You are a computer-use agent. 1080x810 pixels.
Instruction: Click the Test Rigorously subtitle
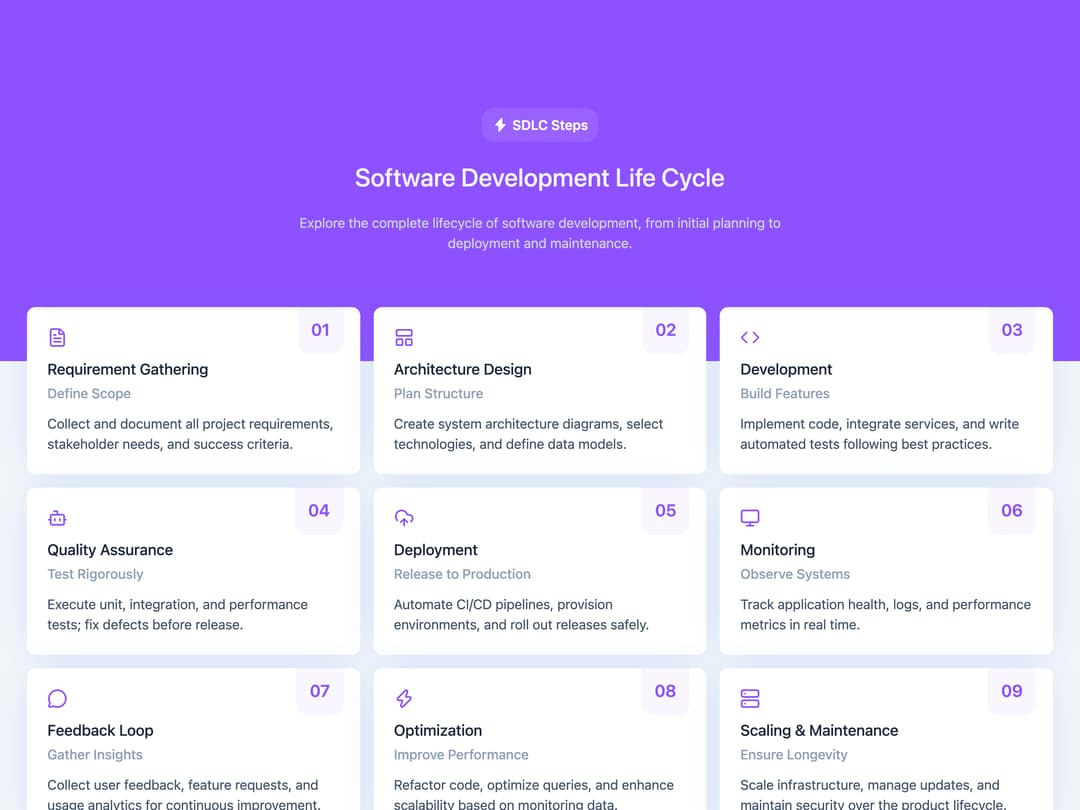point(95,574)
